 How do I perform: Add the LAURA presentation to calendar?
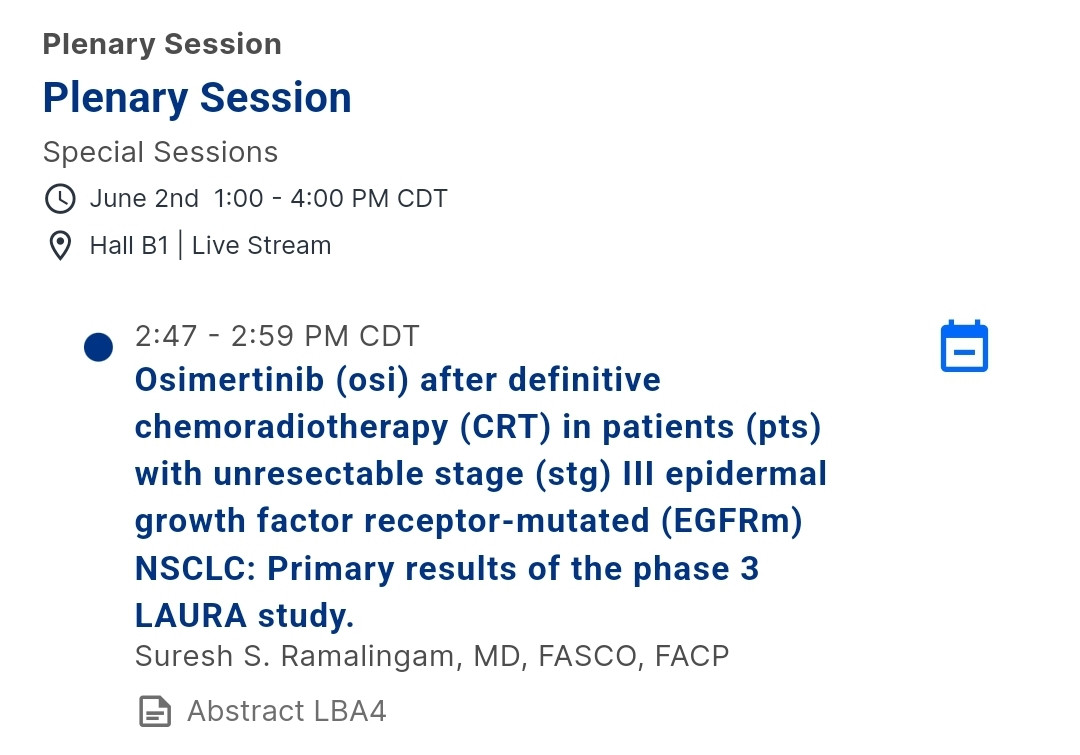(x=964, y=347)
